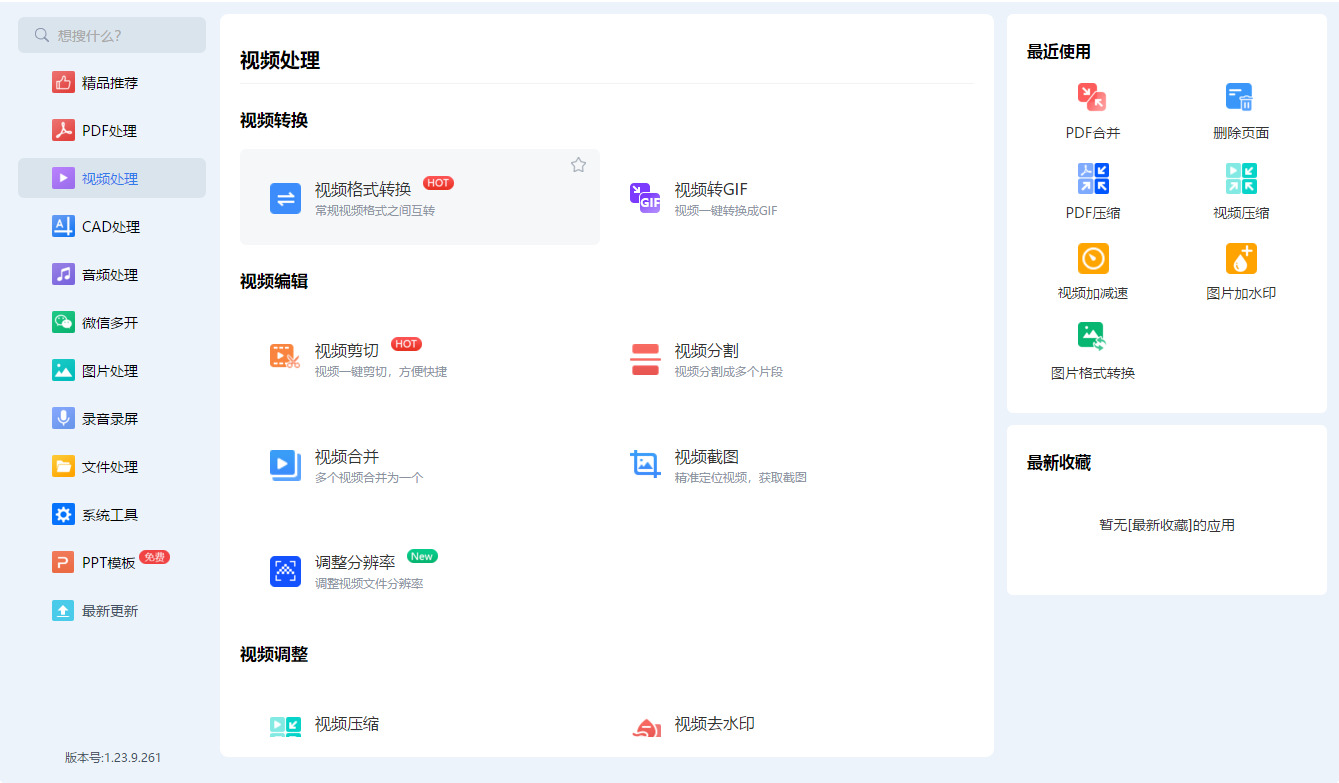Open the 视频去水印 tool icon
This screenshot has width=1339, height=783.
(x=645, y=727)
